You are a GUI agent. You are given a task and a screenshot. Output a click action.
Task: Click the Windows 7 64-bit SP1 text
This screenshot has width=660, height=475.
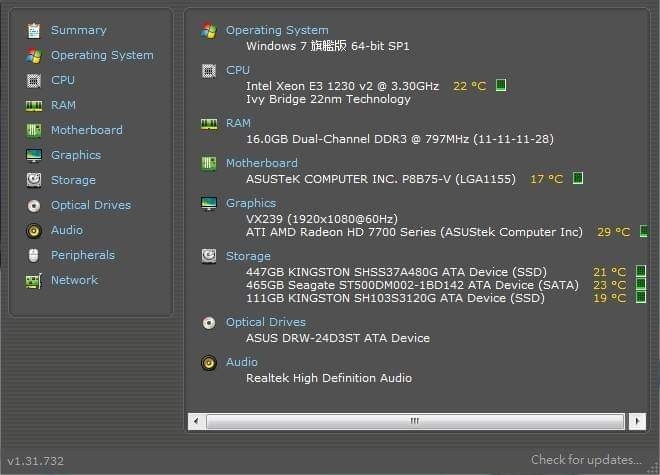click(328, 46)
